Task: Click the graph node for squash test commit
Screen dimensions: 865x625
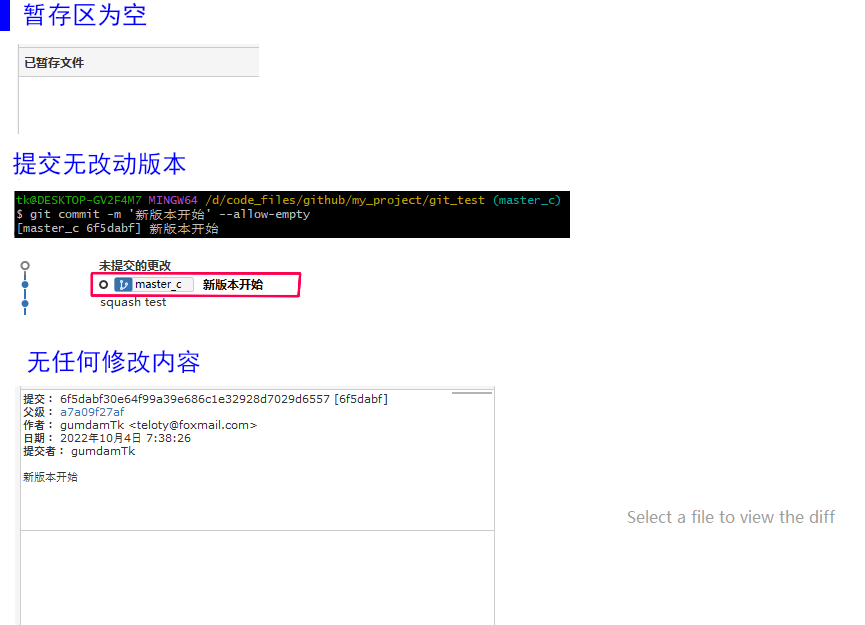Action: pos(25,303)
